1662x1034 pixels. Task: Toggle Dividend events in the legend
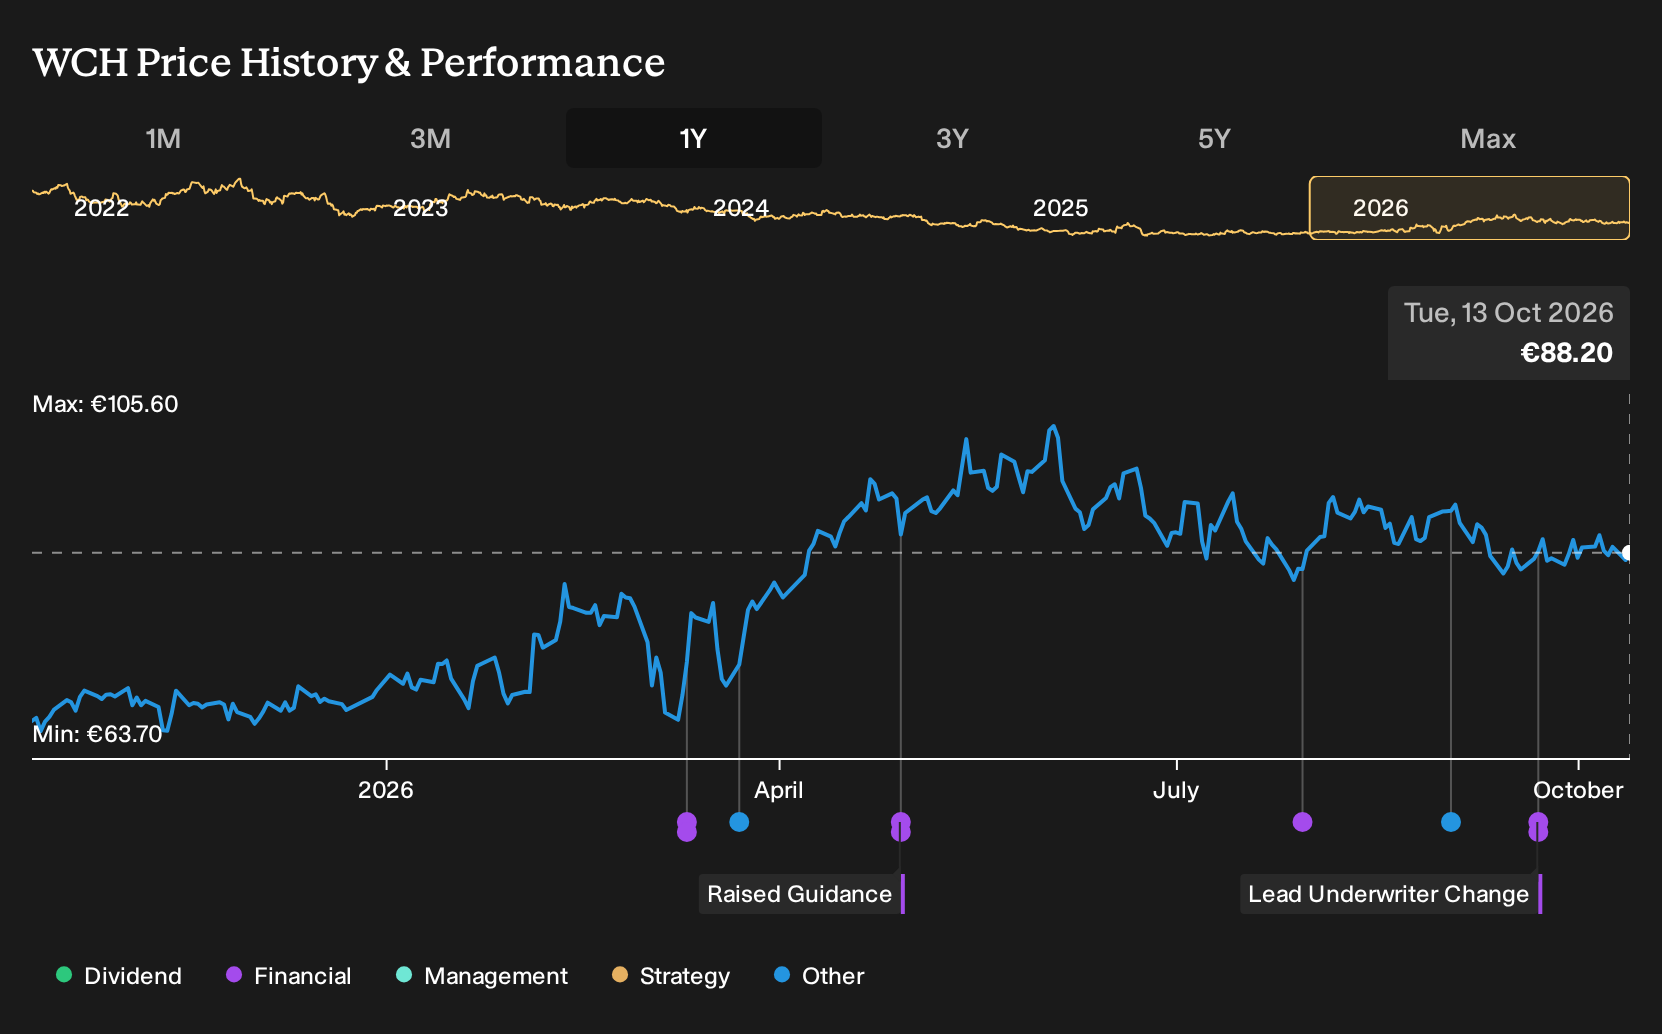point(119,976)
